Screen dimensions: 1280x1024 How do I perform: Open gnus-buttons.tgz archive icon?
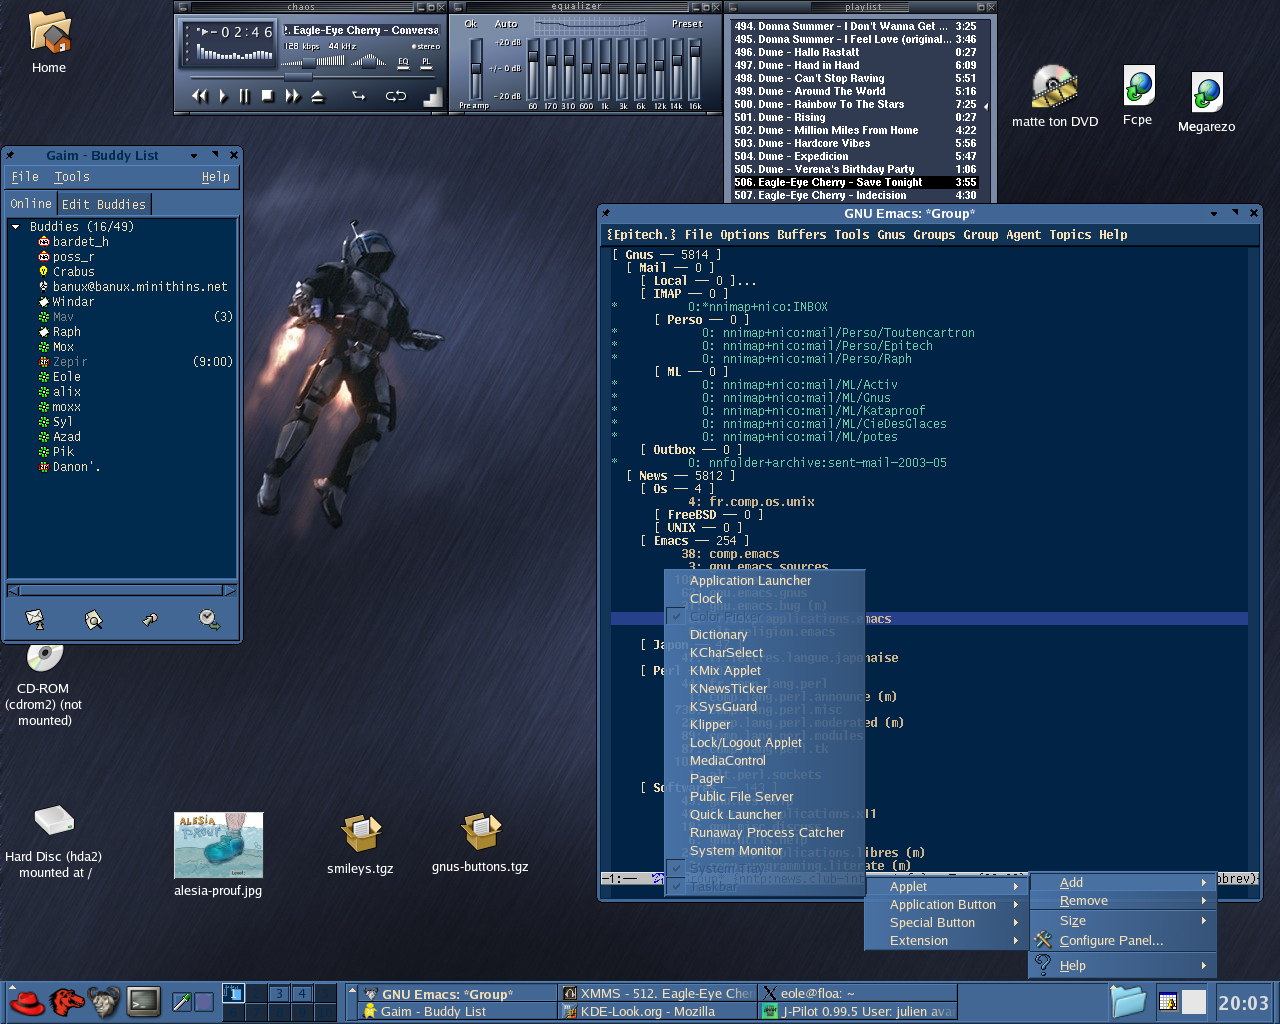[x=480, y=843]
